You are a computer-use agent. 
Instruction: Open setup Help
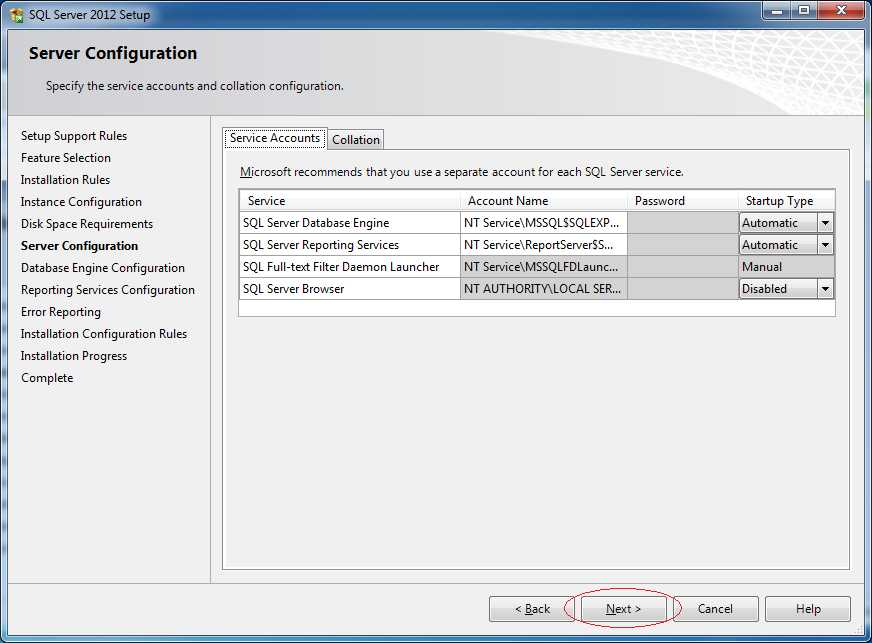tap(807, 609)
